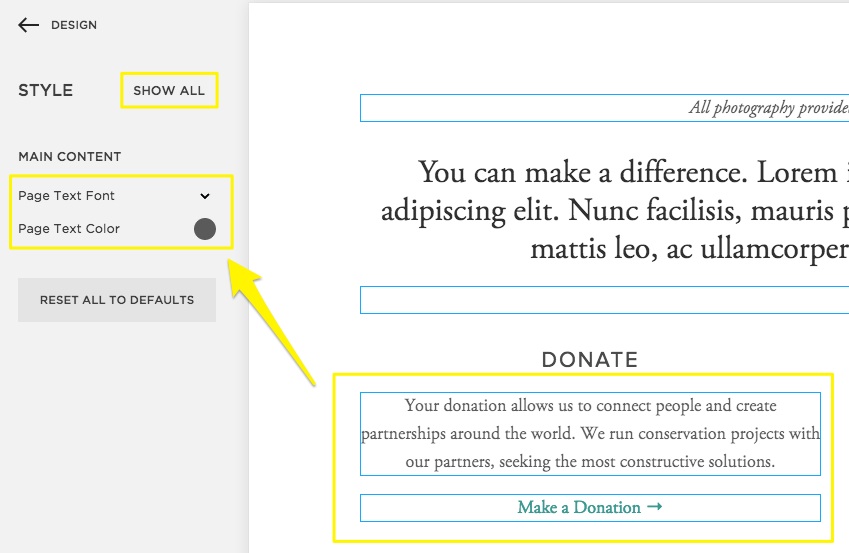This screenshot has height=553, width=849.
Task: Click the Show All button
Action: click(x=169, y=90)
